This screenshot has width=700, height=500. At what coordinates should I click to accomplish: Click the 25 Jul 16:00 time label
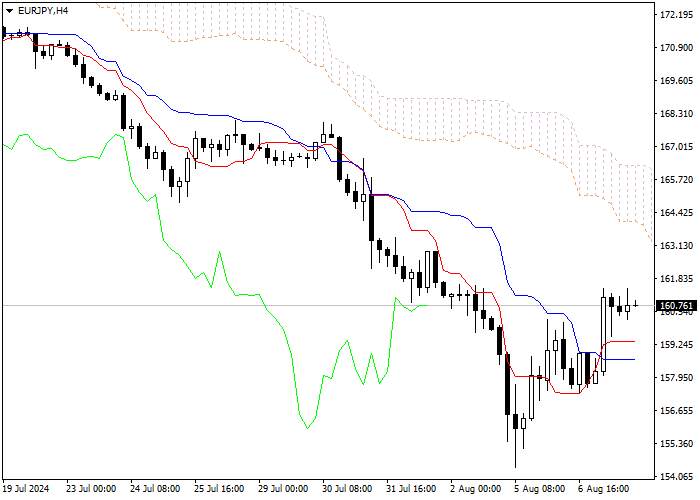(220, 489)
